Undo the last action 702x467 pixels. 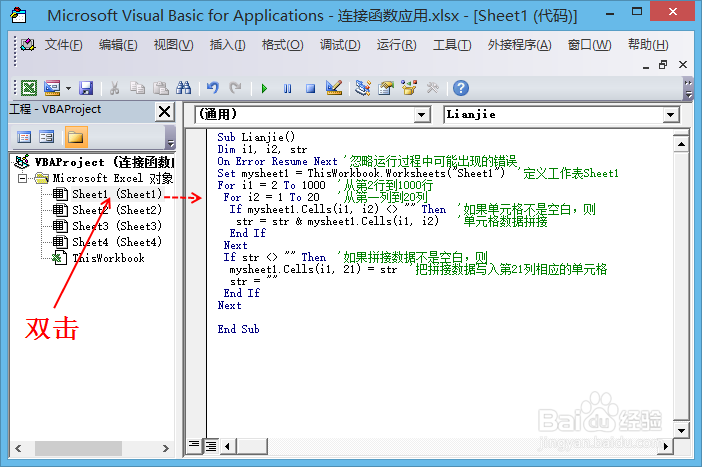(x=213, y=88)
